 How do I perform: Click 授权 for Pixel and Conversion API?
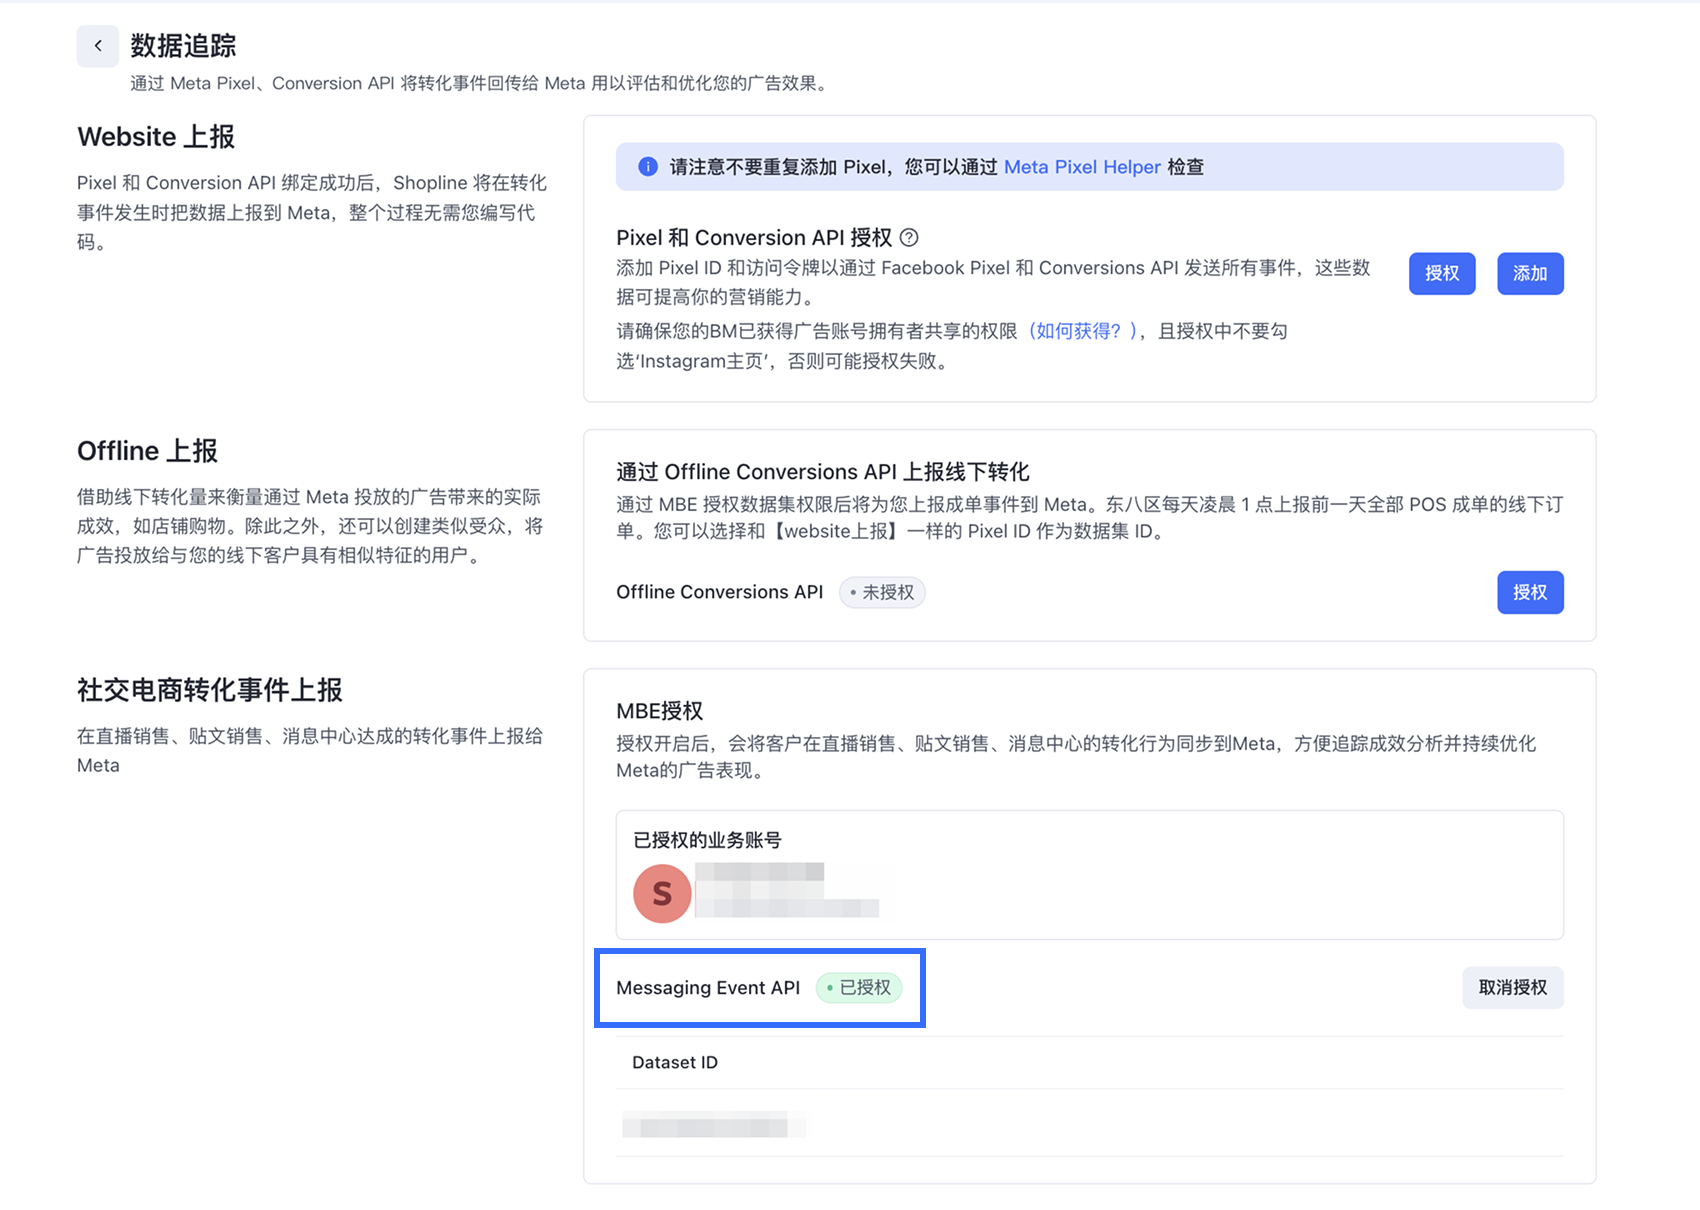pos(1442,274)
